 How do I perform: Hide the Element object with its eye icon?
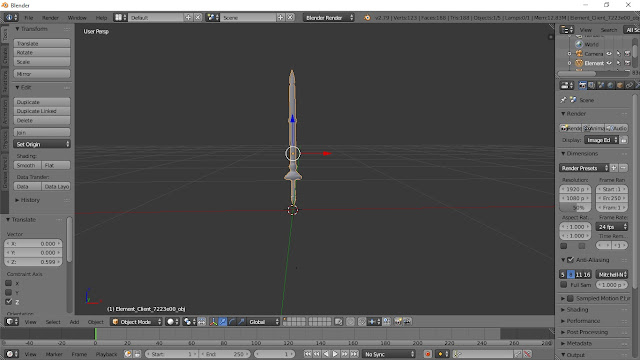[x=609, y=63]
